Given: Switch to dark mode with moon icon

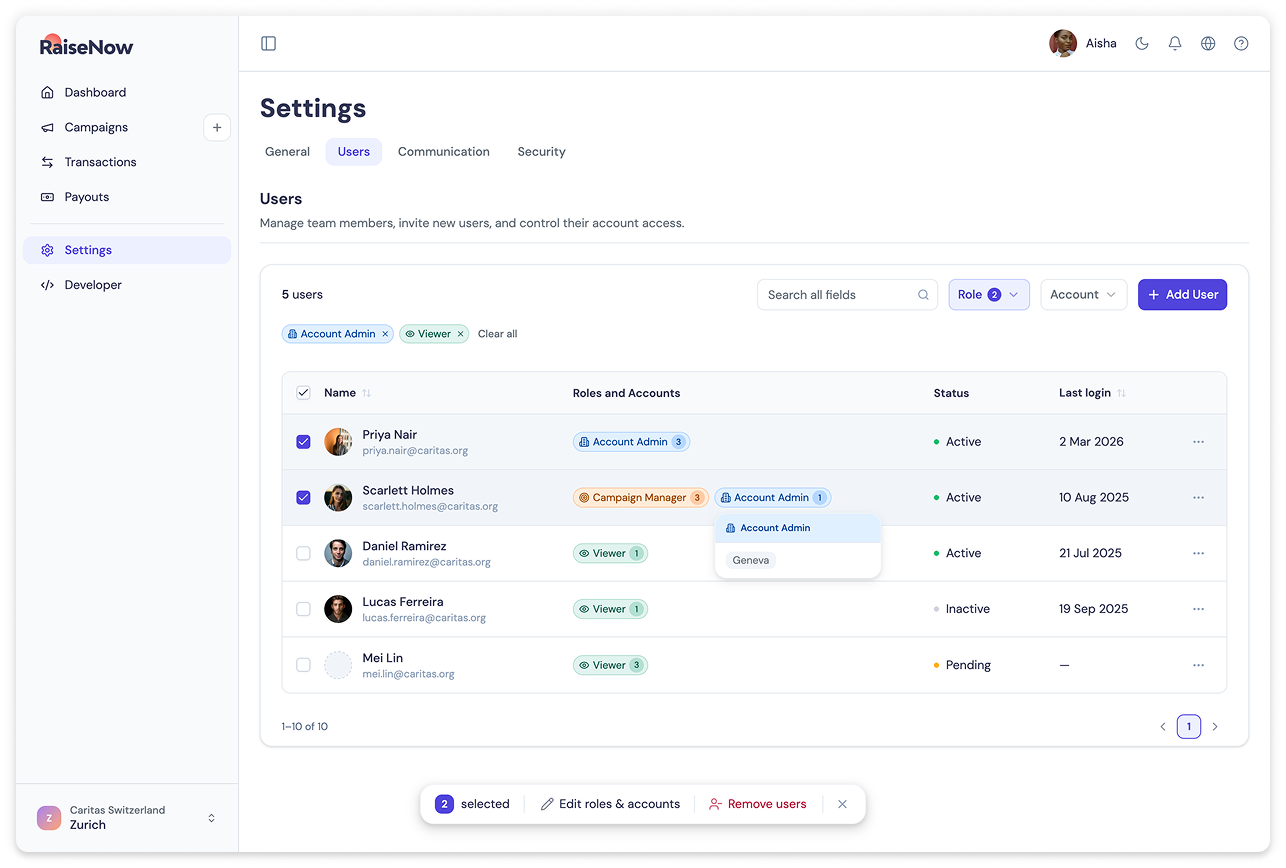Looking at the screenshot, I should (1141, 43).
